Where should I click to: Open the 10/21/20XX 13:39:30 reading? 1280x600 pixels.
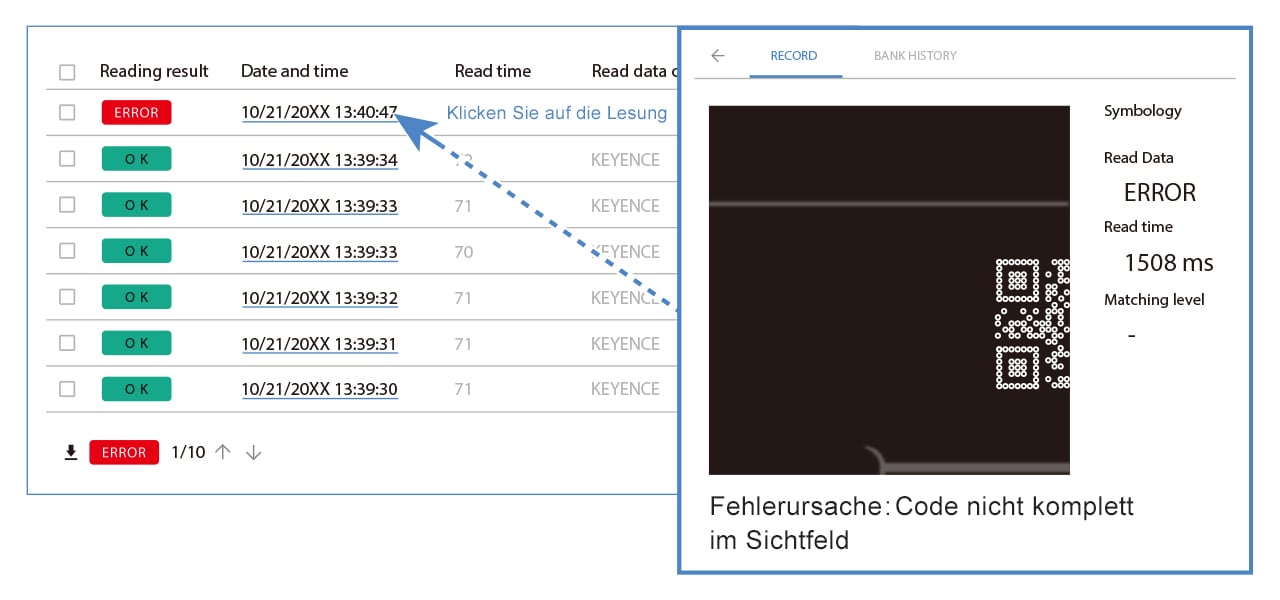pos(320,390)
